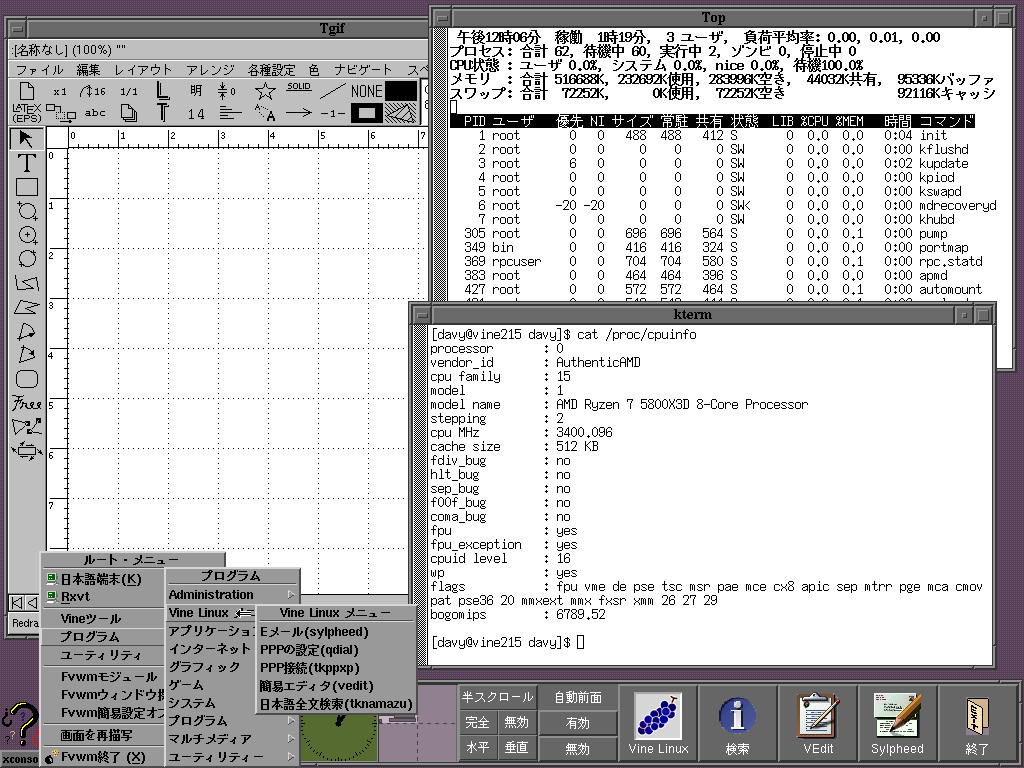Expand the プログラム entry in submenu list
Screen dimensions: 1024x768
[x=232, y=720]
